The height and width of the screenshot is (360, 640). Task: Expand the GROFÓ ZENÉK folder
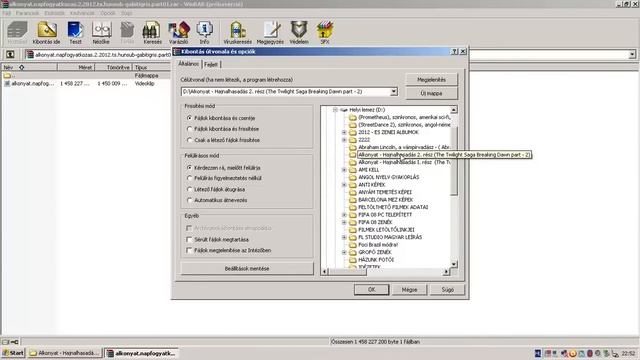point(344,252)
